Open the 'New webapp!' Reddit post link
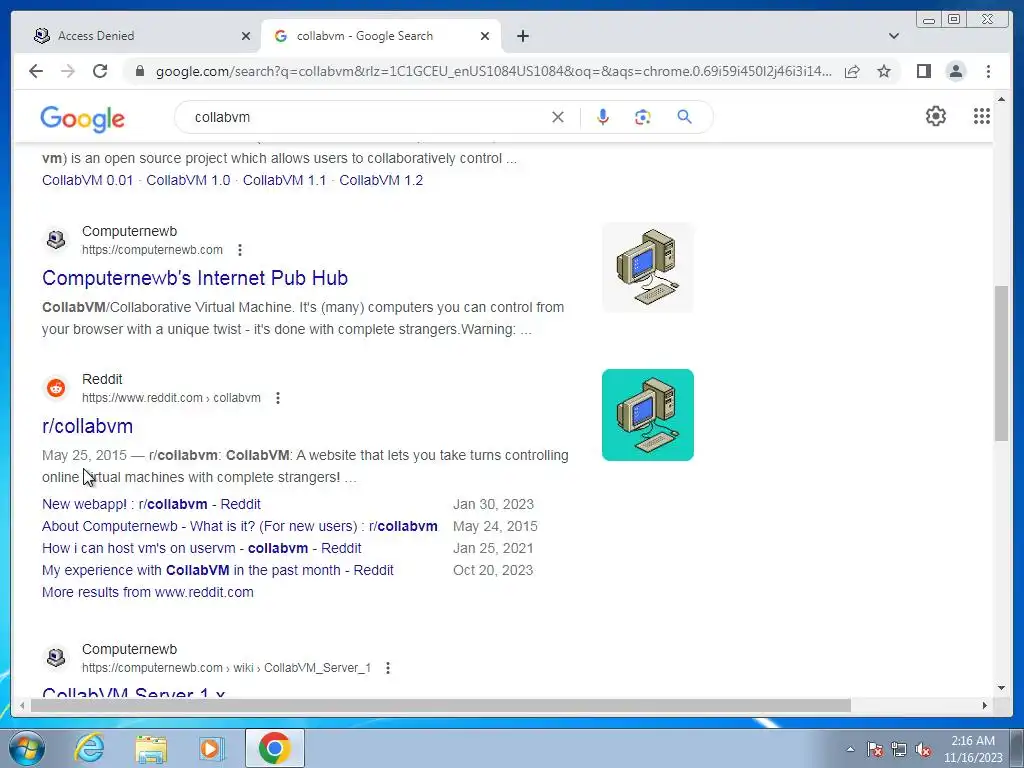 pyautogui.click(x=152, y=504)
